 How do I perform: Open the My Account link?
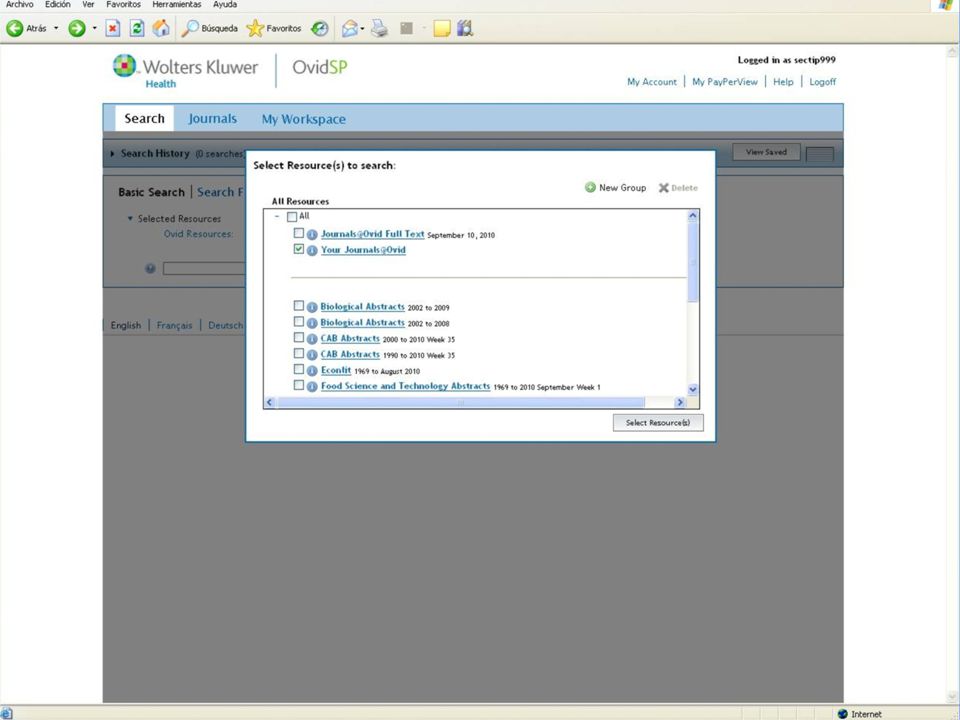651,81
